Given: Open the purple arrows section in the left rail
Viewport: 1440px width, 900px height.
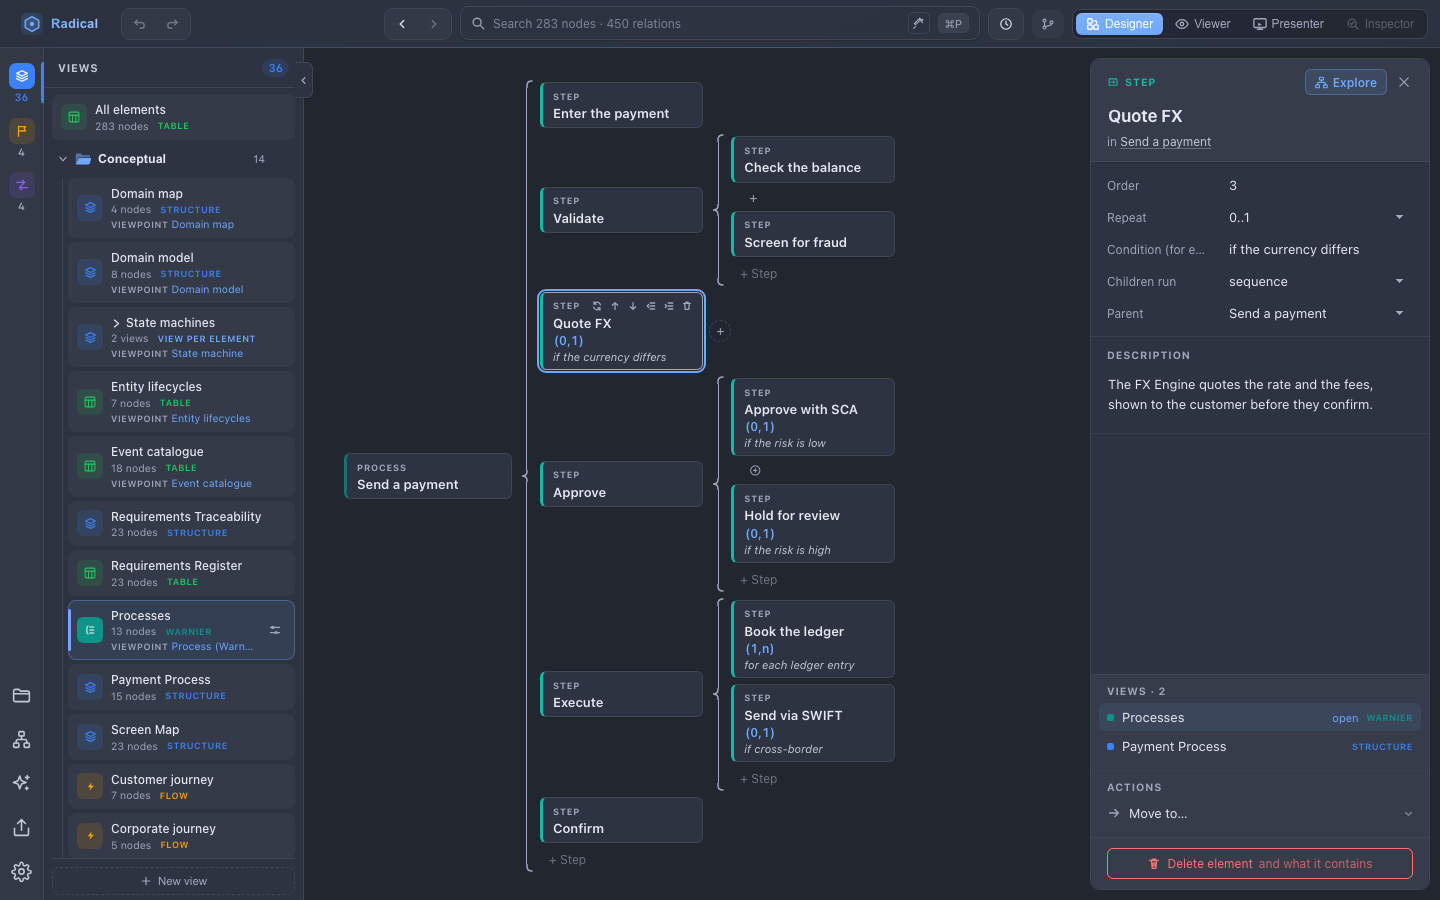Looking at the screenshot, I should point(22,185).
